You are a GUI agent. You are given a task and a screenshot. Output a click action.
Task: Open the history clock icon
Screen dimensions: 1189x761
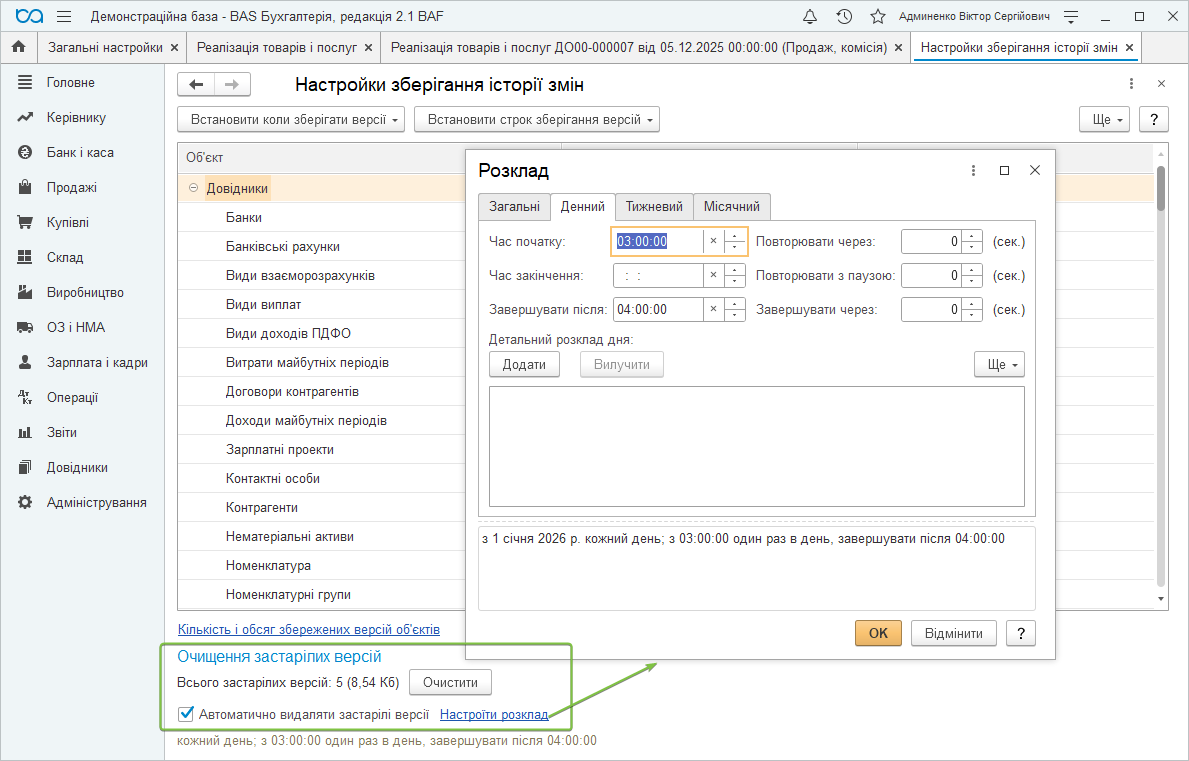pyautogui.click(x=844, y=17)
